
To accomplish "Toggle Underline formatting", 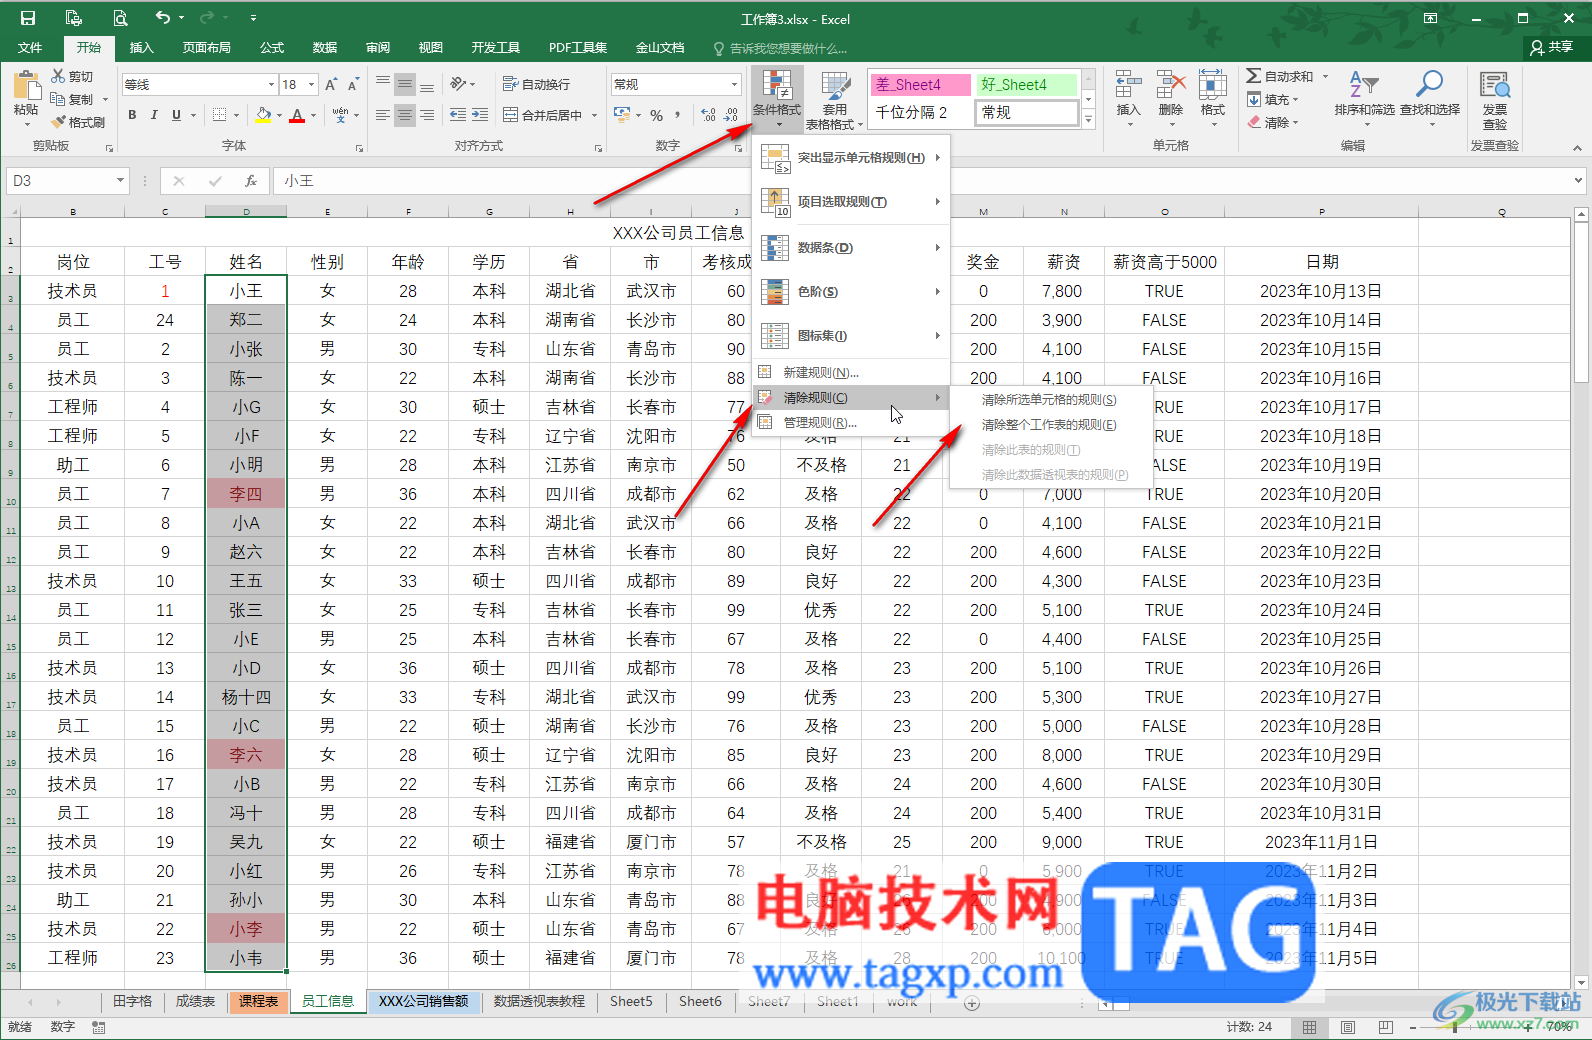I will click(x=177, y=115).
